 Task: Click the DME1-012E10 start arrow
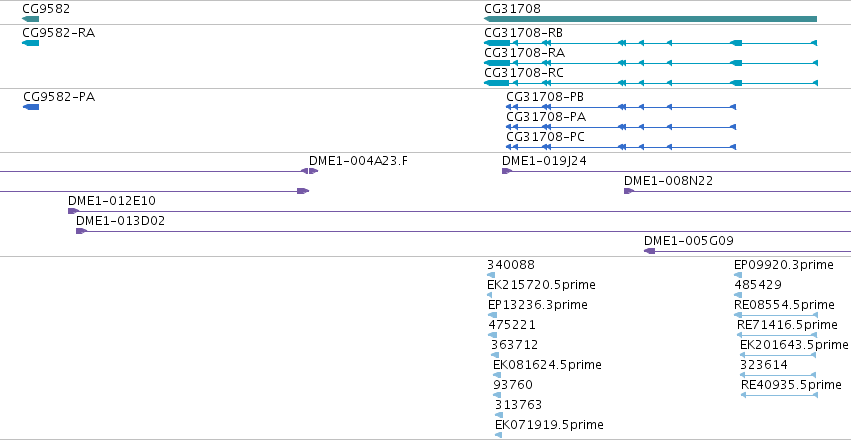coord(73,211)
